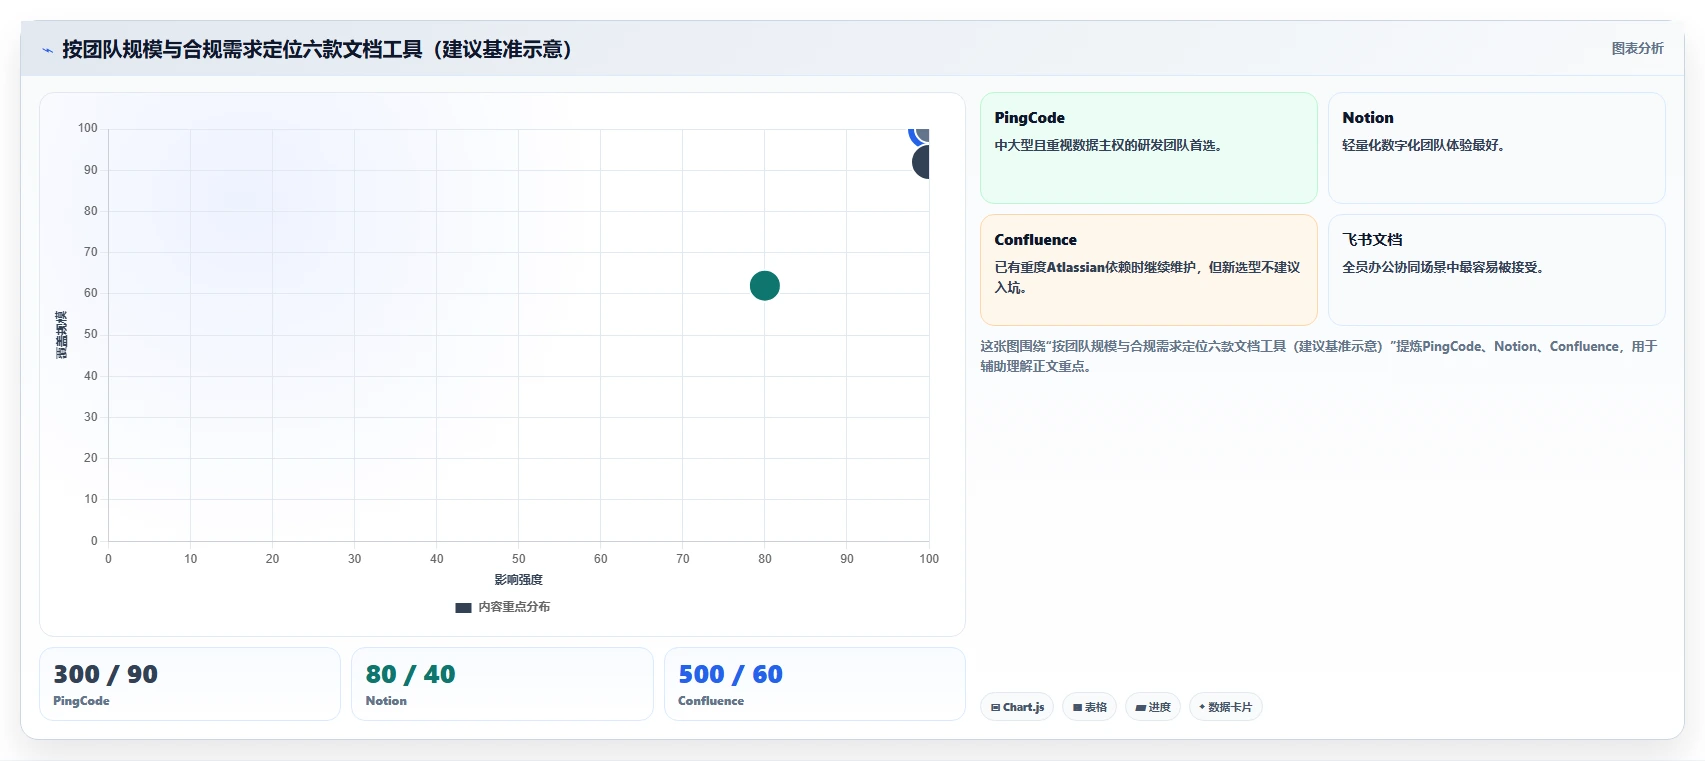Click the y-axis tick label 100
The height and width of the screenshot is (761, 1705).
click(x=88, y=128)
